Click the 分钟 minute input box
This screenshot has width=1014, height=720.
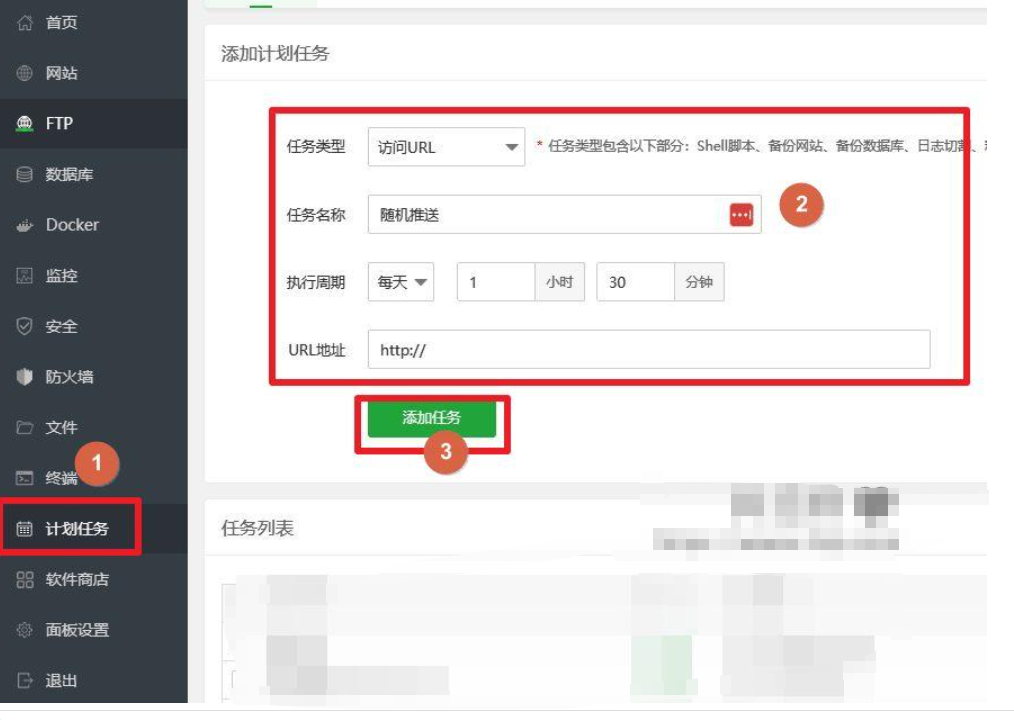click(635, 283)
